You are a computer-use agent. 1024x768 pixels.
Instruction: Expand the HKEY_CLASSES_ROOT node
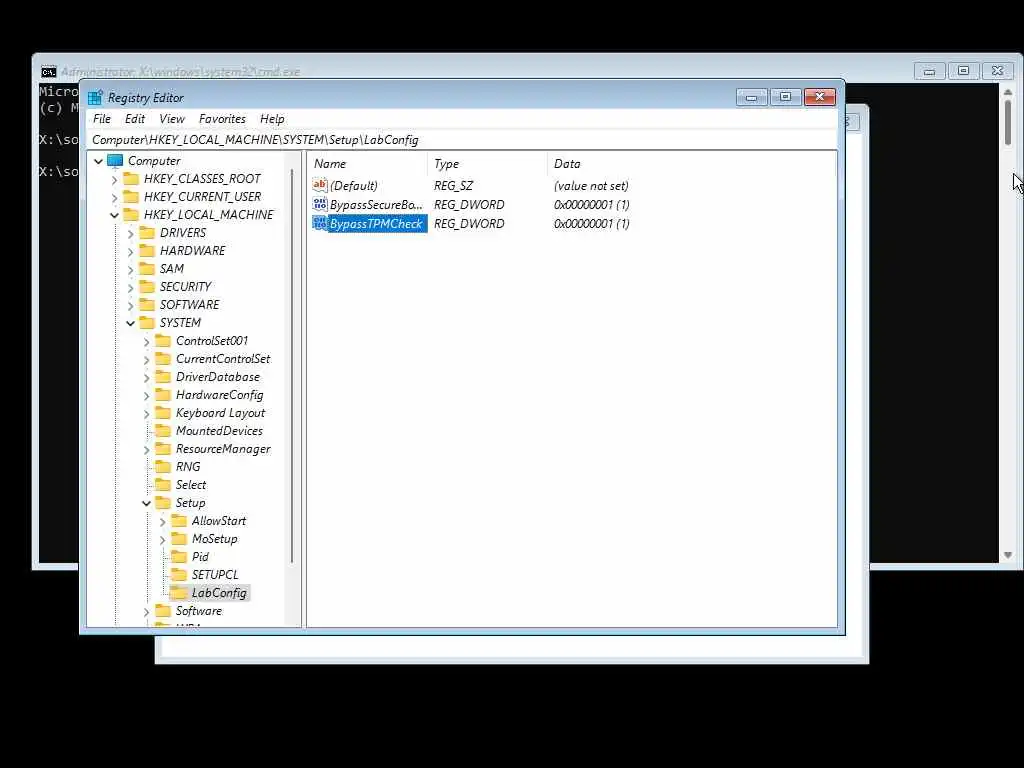pos(115,179)
